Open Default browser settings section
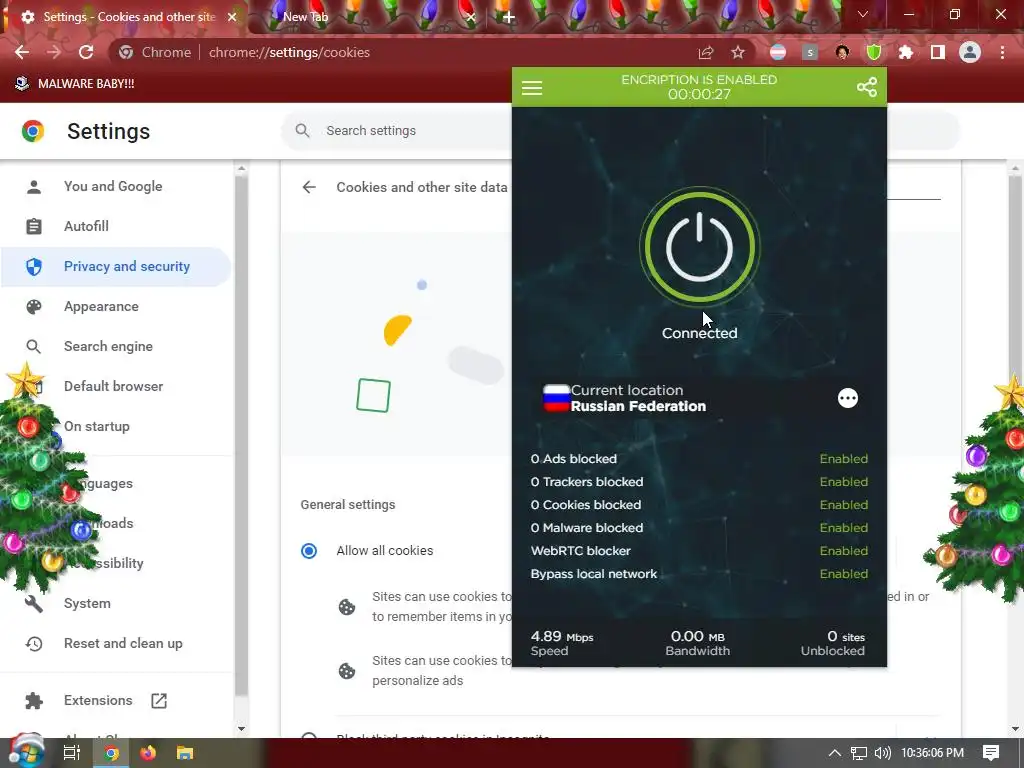1024x768 pixels. (x=114, y=386)
